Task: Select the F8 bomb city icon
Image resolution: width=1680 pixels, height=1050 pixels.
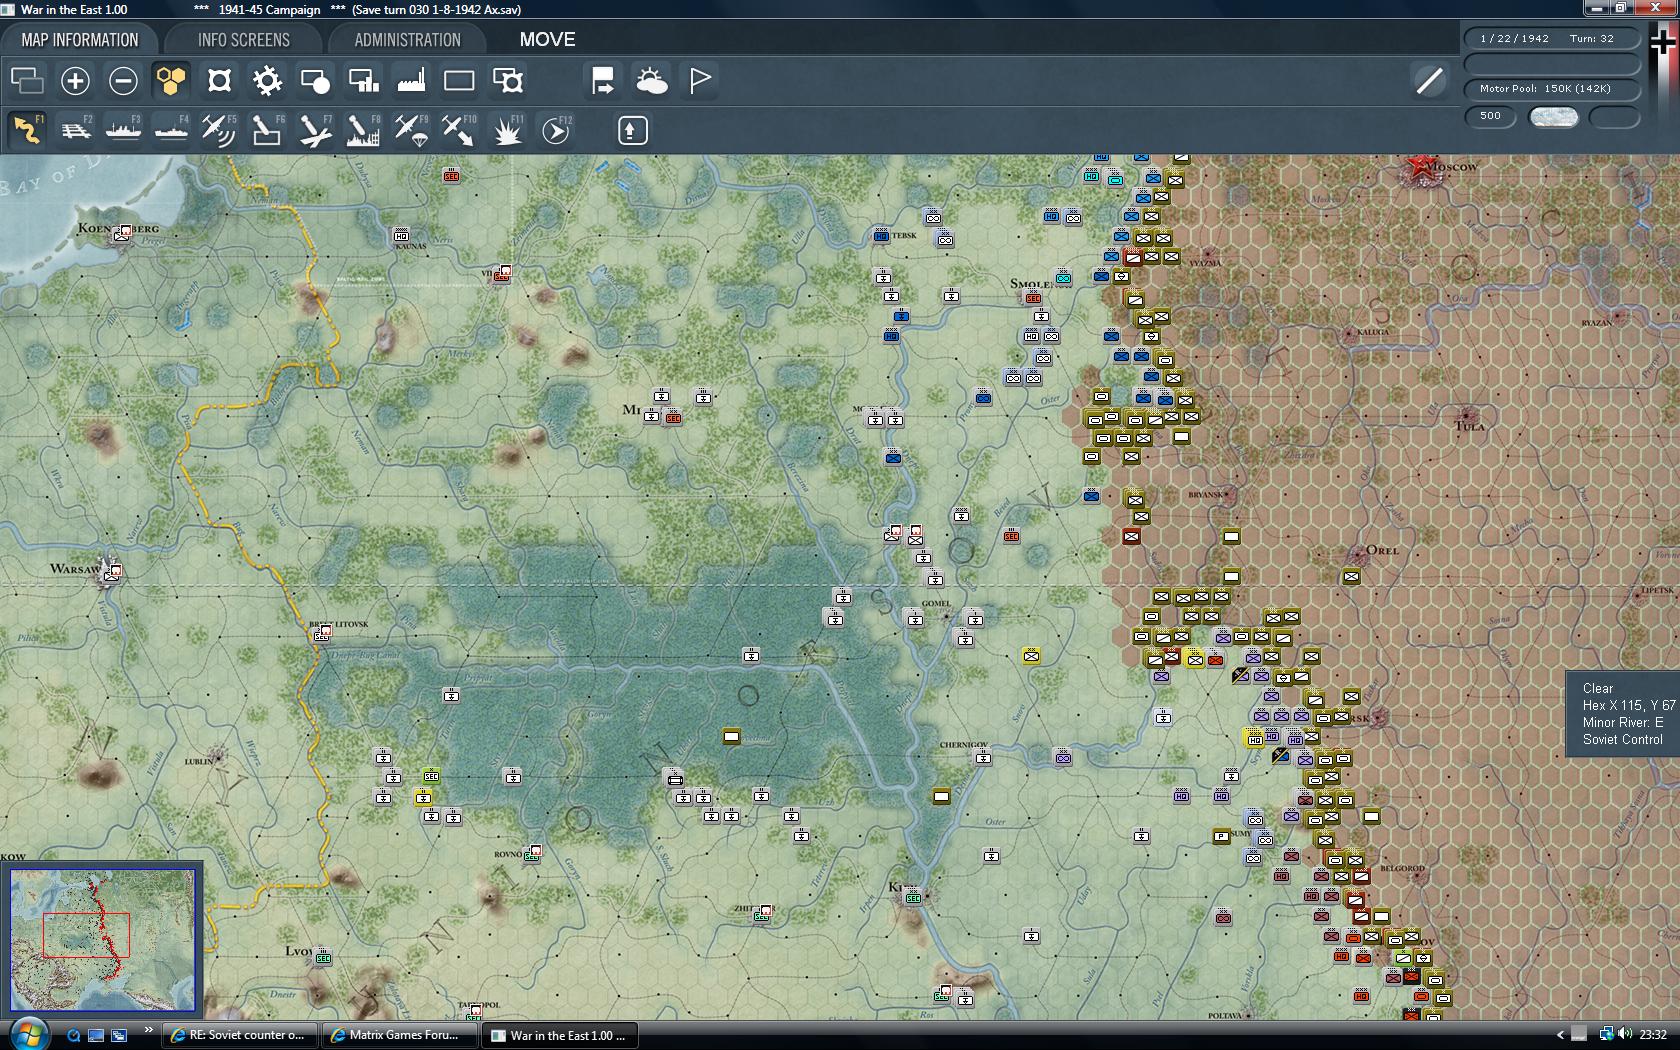Action: coord(363,130)
